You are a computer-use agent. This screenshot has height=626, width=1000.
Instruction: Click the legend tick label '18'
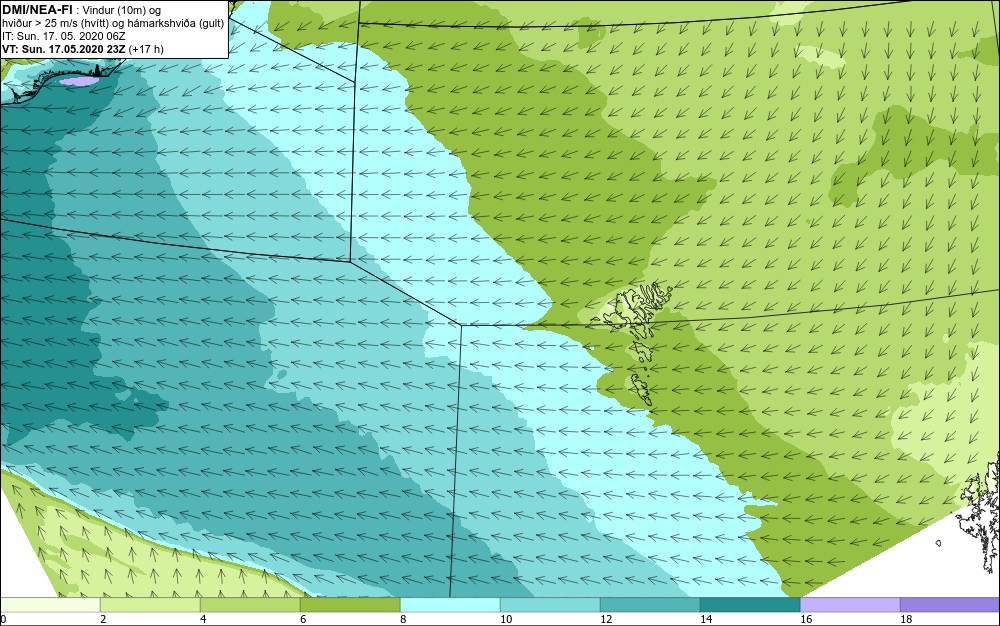click(906, 619)
